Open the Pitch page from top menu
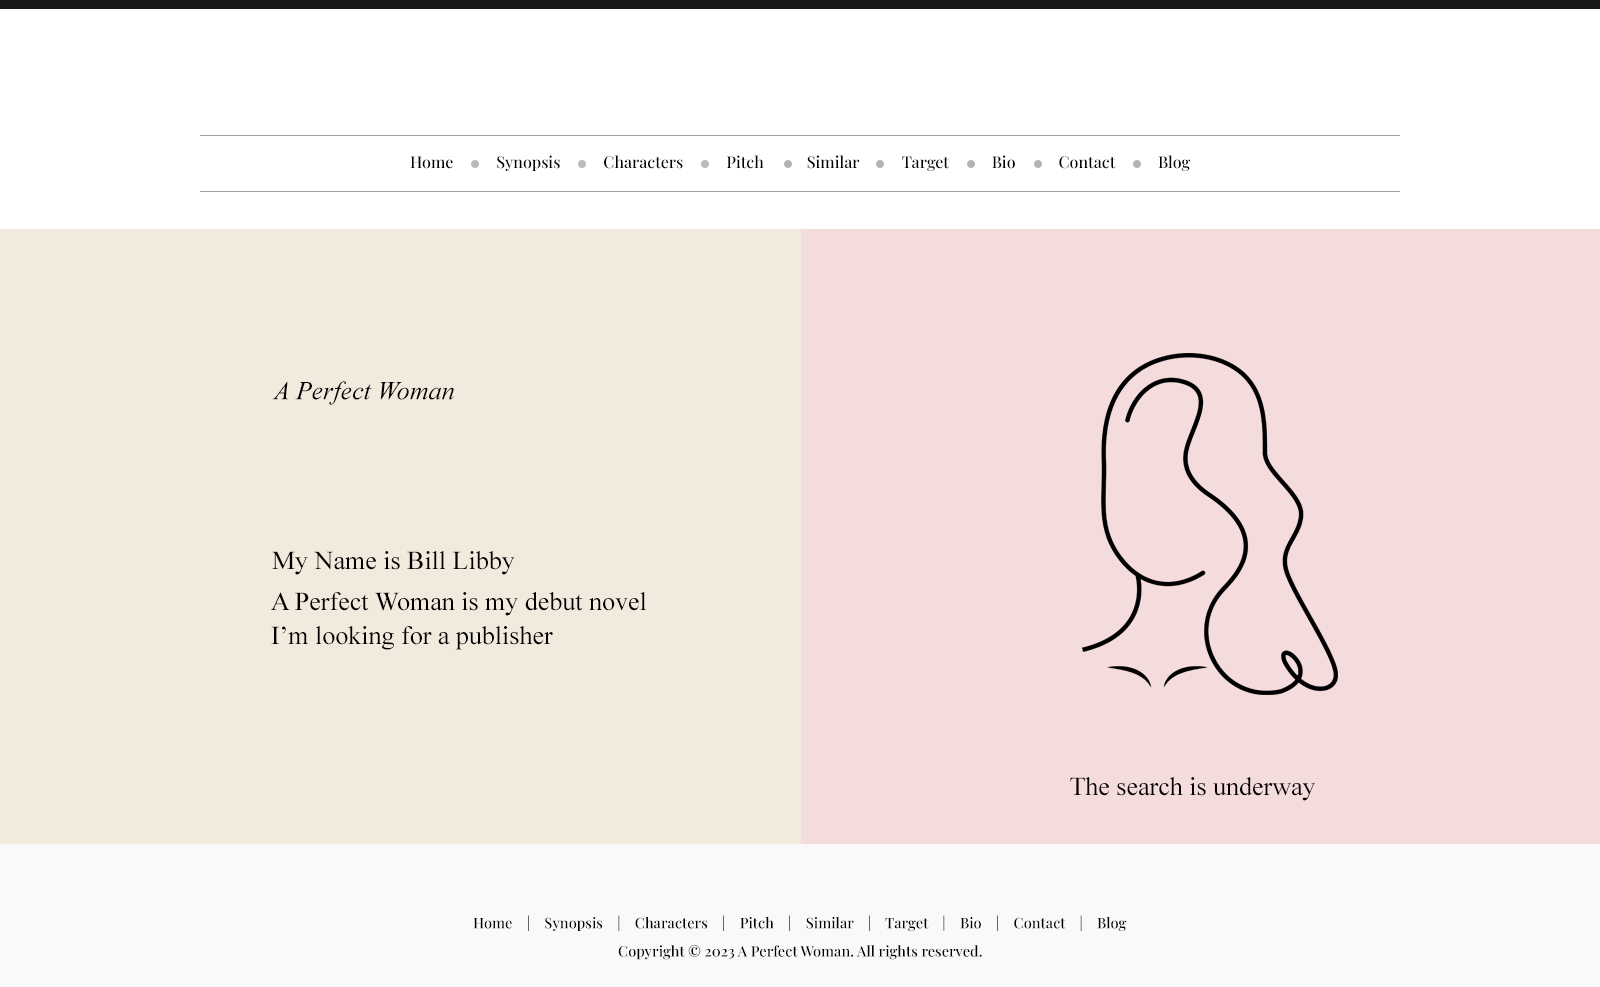The height and width of the screenshot is (987, 1600). pyautogui.click(x=744, y=162)
